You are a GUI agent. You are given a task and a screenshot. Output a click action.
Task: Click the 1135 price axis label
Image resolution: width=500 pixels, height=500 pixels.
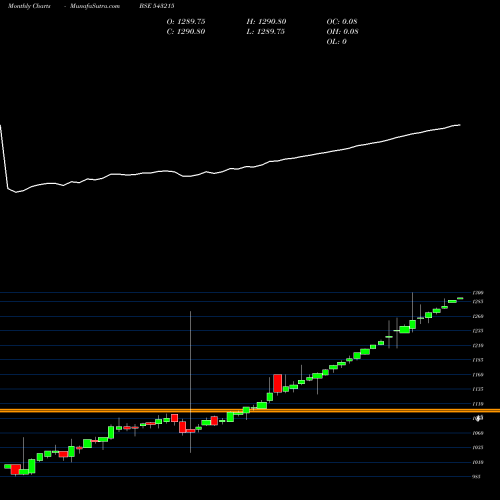478,389
